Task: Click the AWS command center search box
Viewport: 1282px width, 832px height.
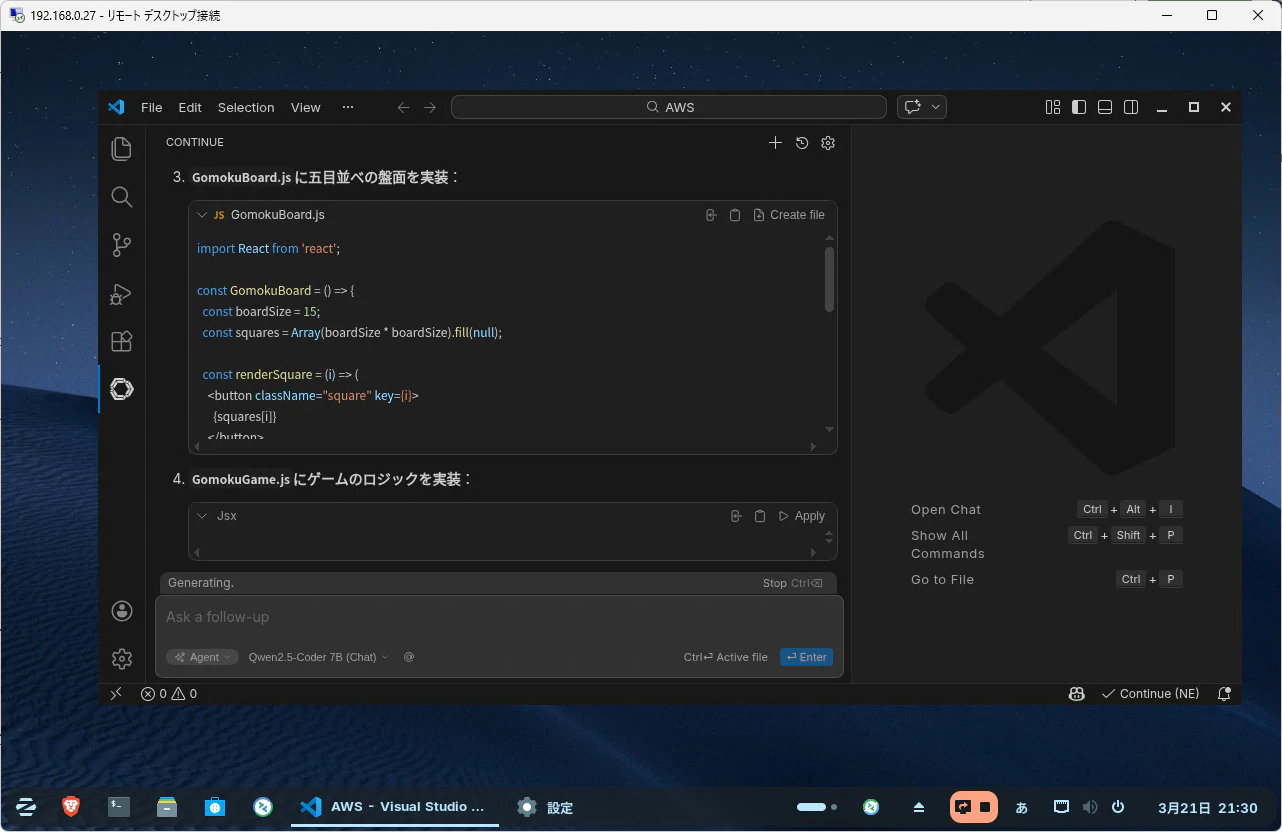Action: point(669,107)
